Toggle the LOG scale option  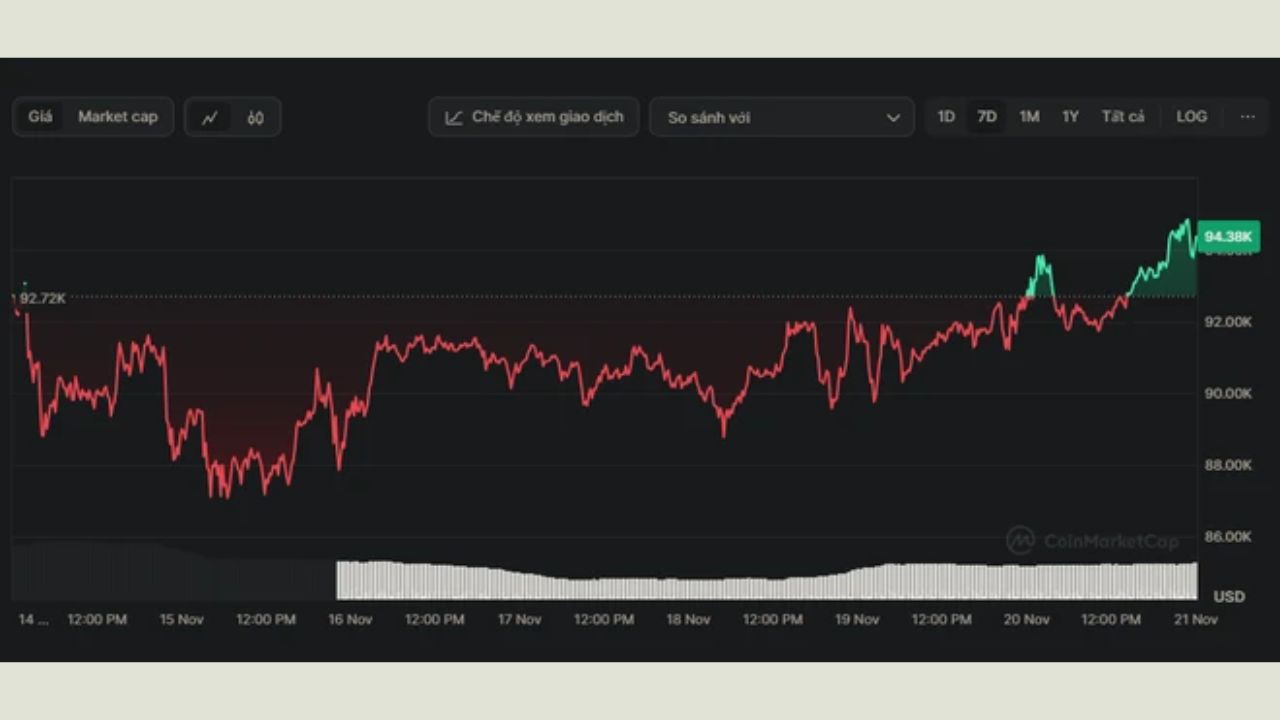(1191, 117)
